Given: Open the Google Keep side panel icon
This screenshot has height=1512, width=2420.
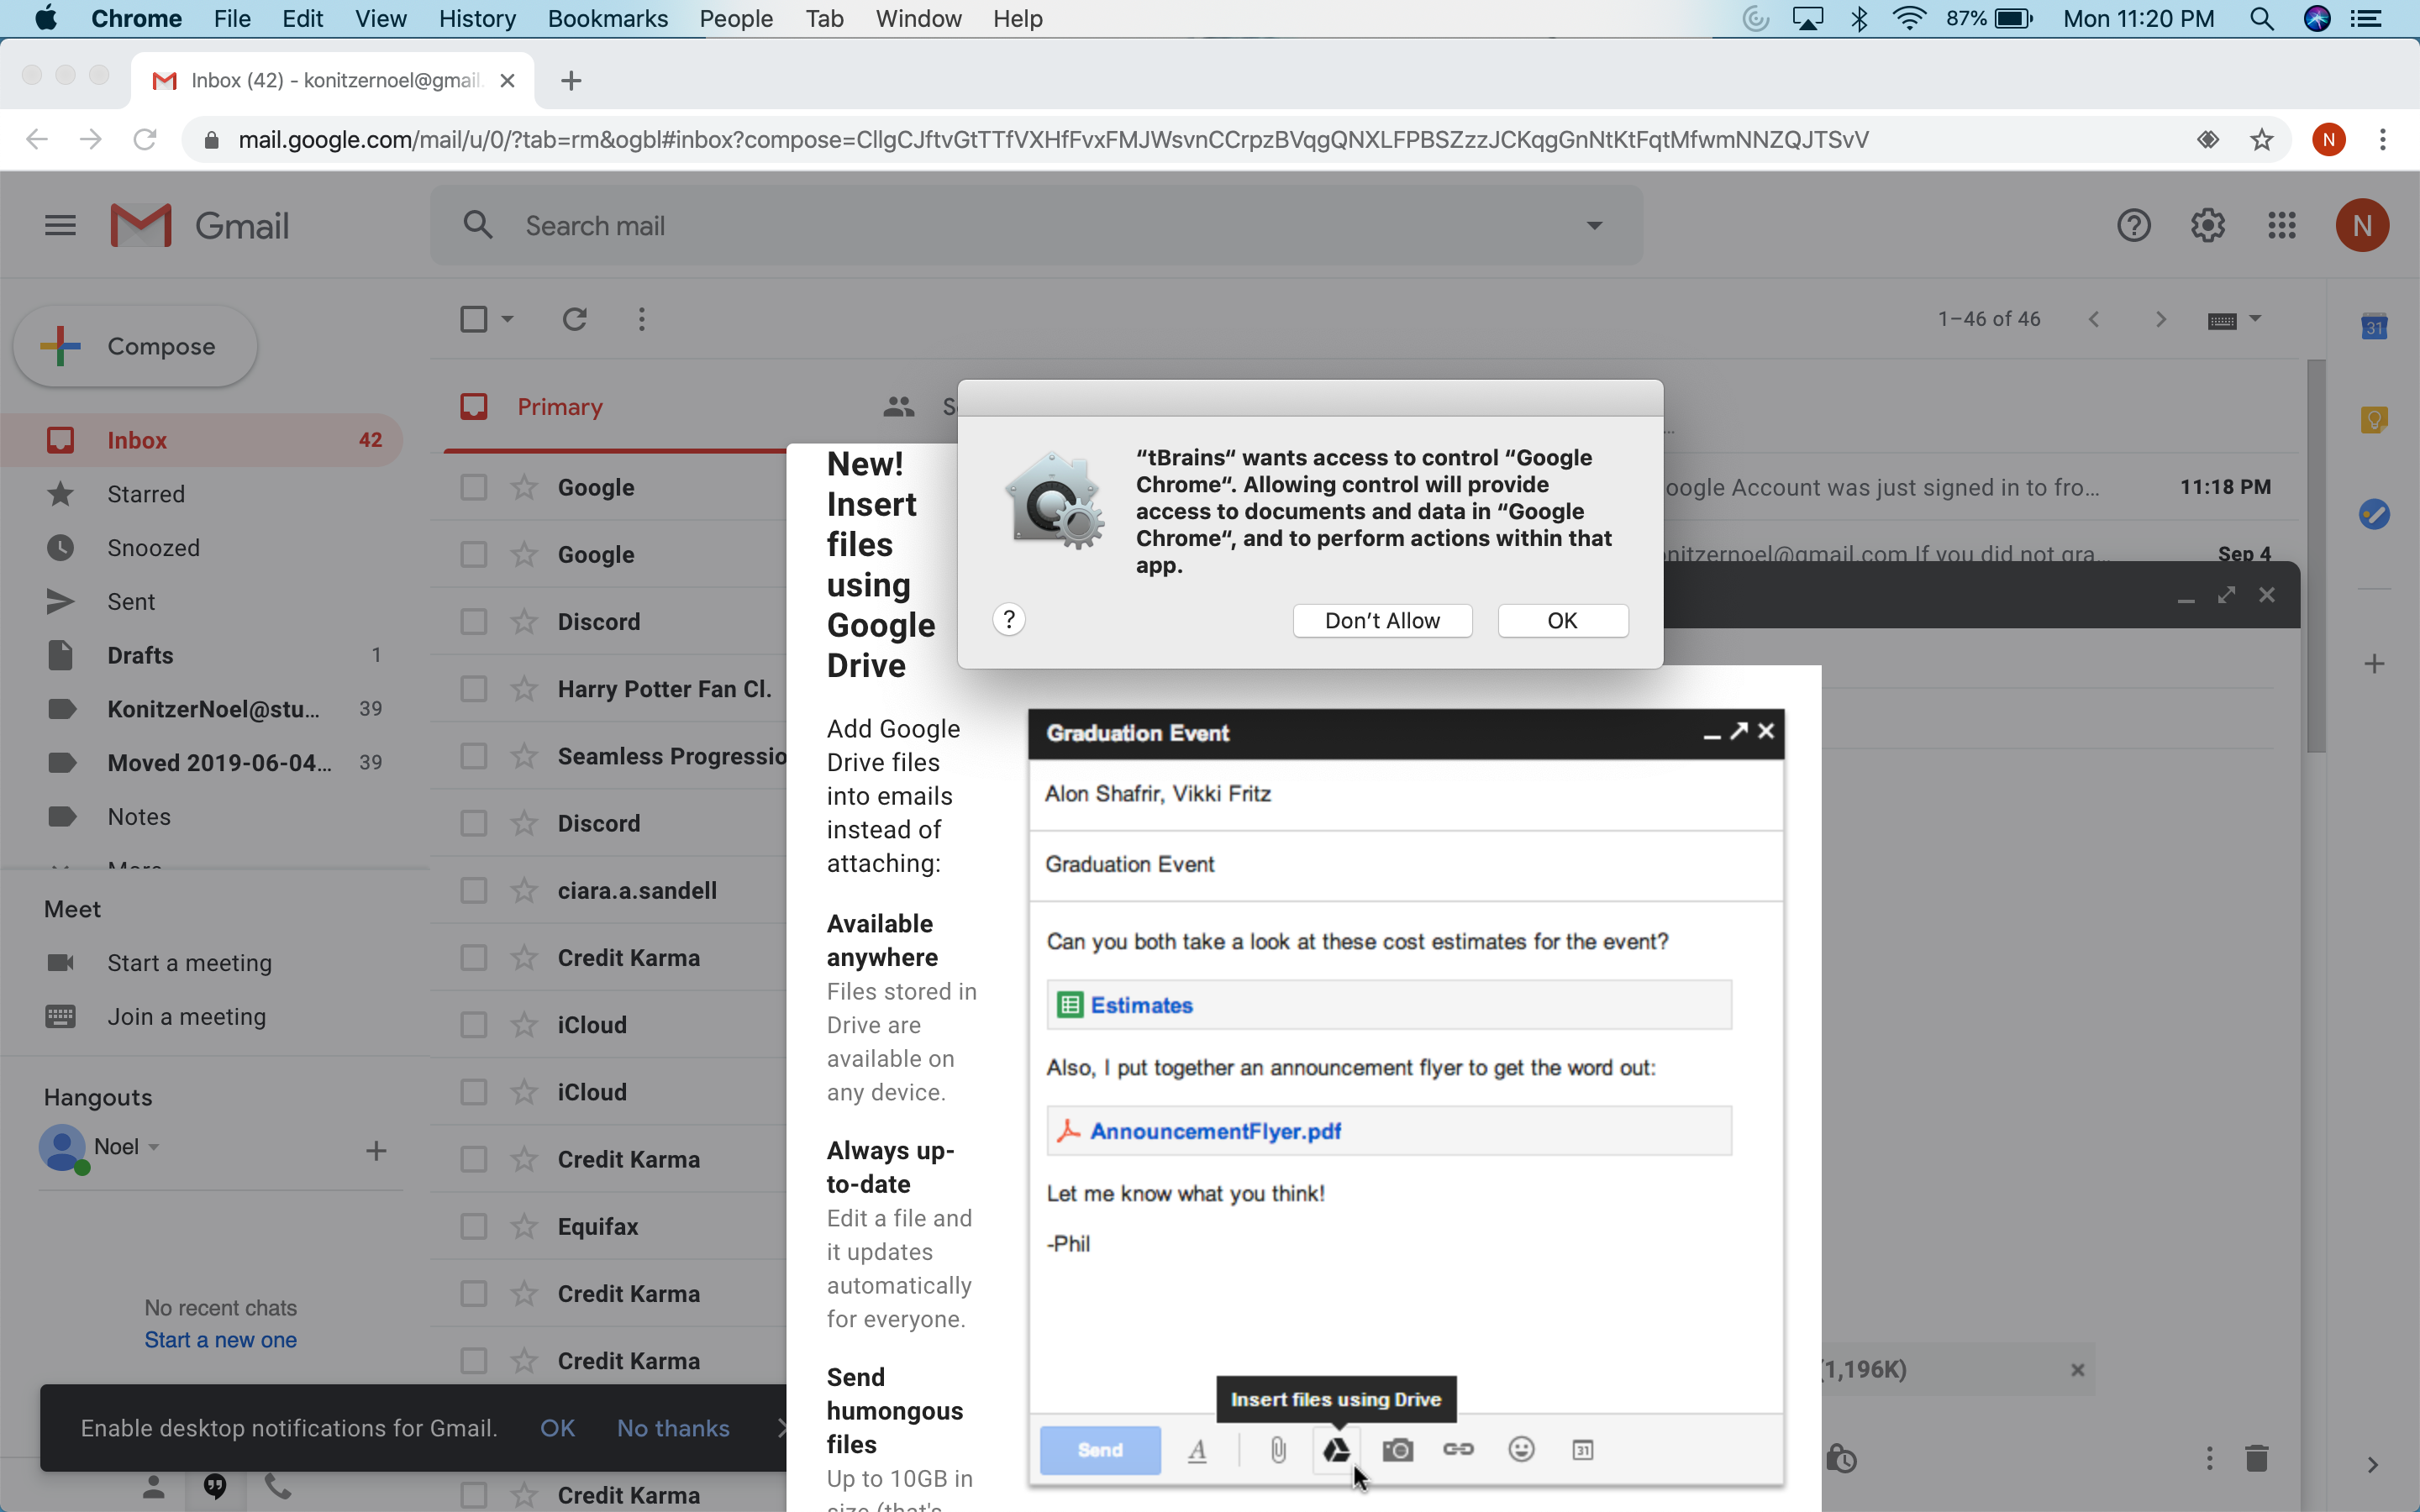Looking at the screenshot, I should click(x=2374, y=419).
